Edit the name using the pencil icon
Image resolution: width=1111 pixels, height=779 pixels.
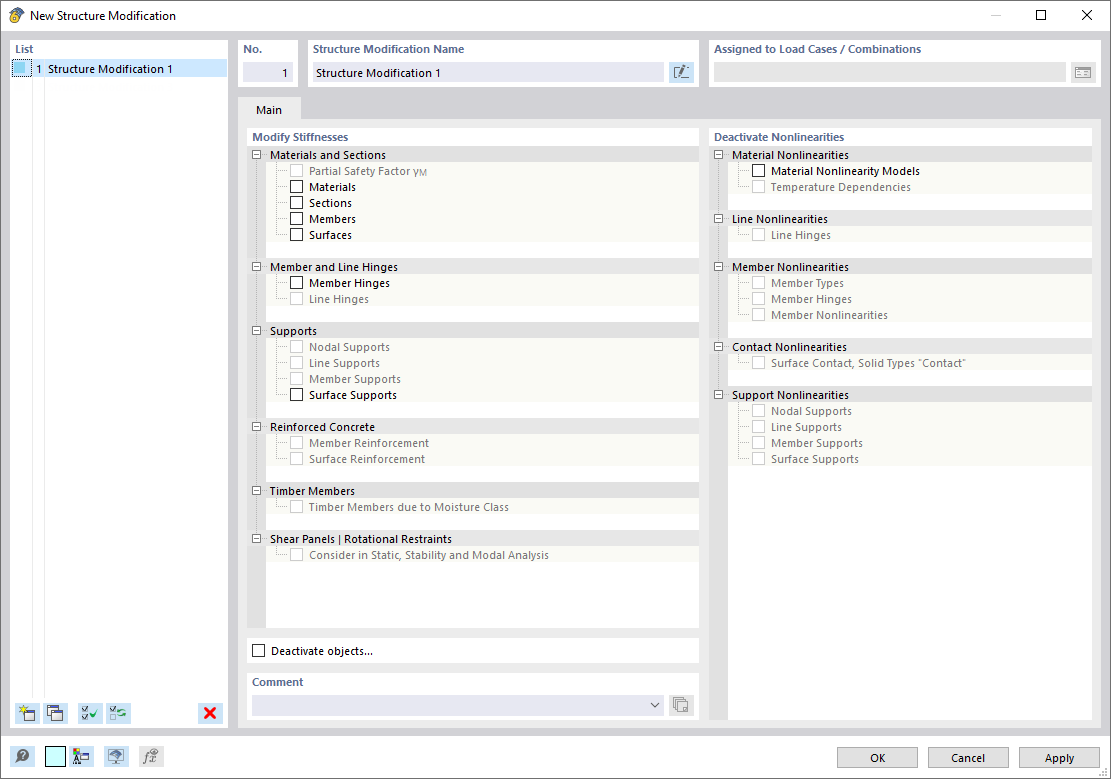pos(681,71)
